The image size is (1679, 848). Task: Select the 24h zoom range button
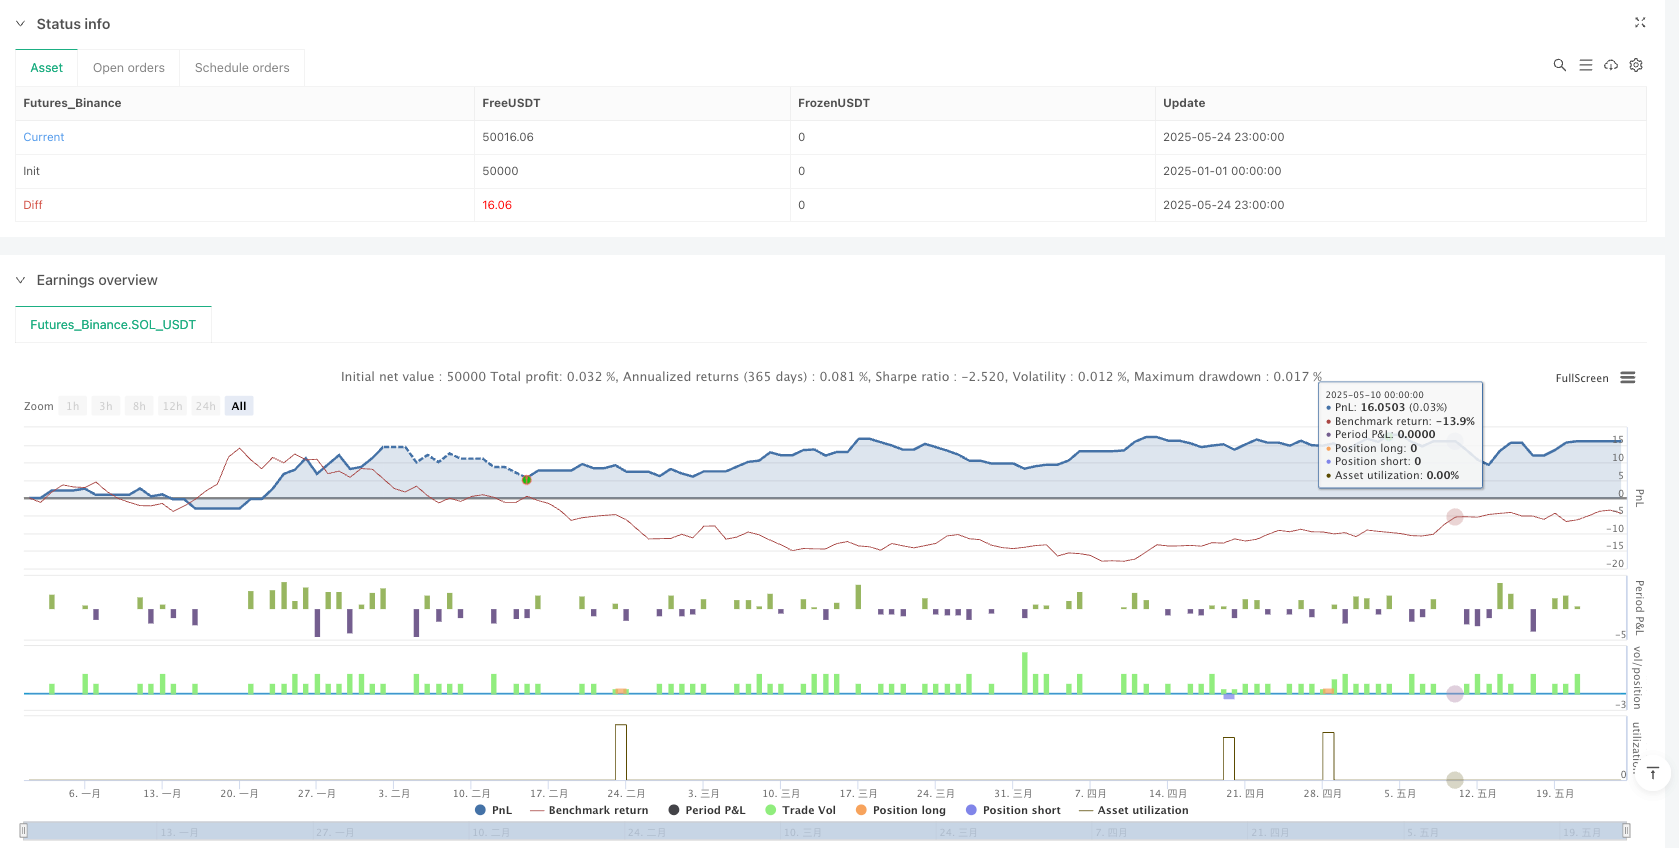(205, 406)
